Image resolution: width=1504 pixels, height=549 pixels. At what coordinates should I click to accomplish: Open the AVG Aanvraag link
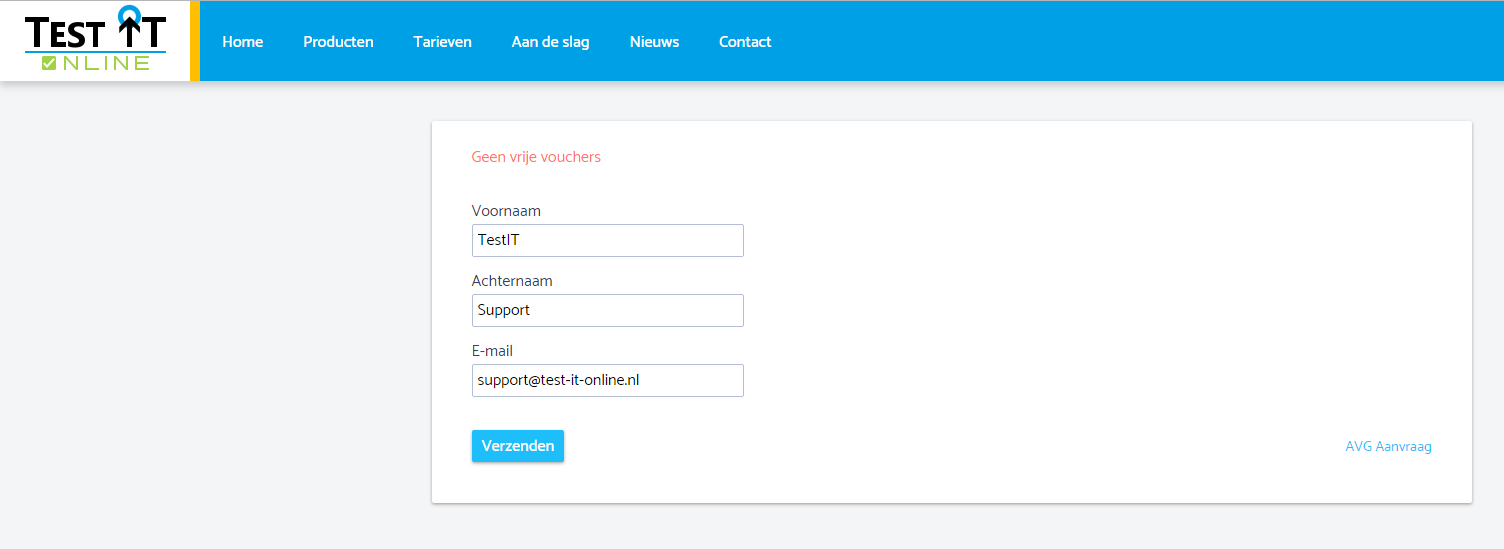[1388, 447]
